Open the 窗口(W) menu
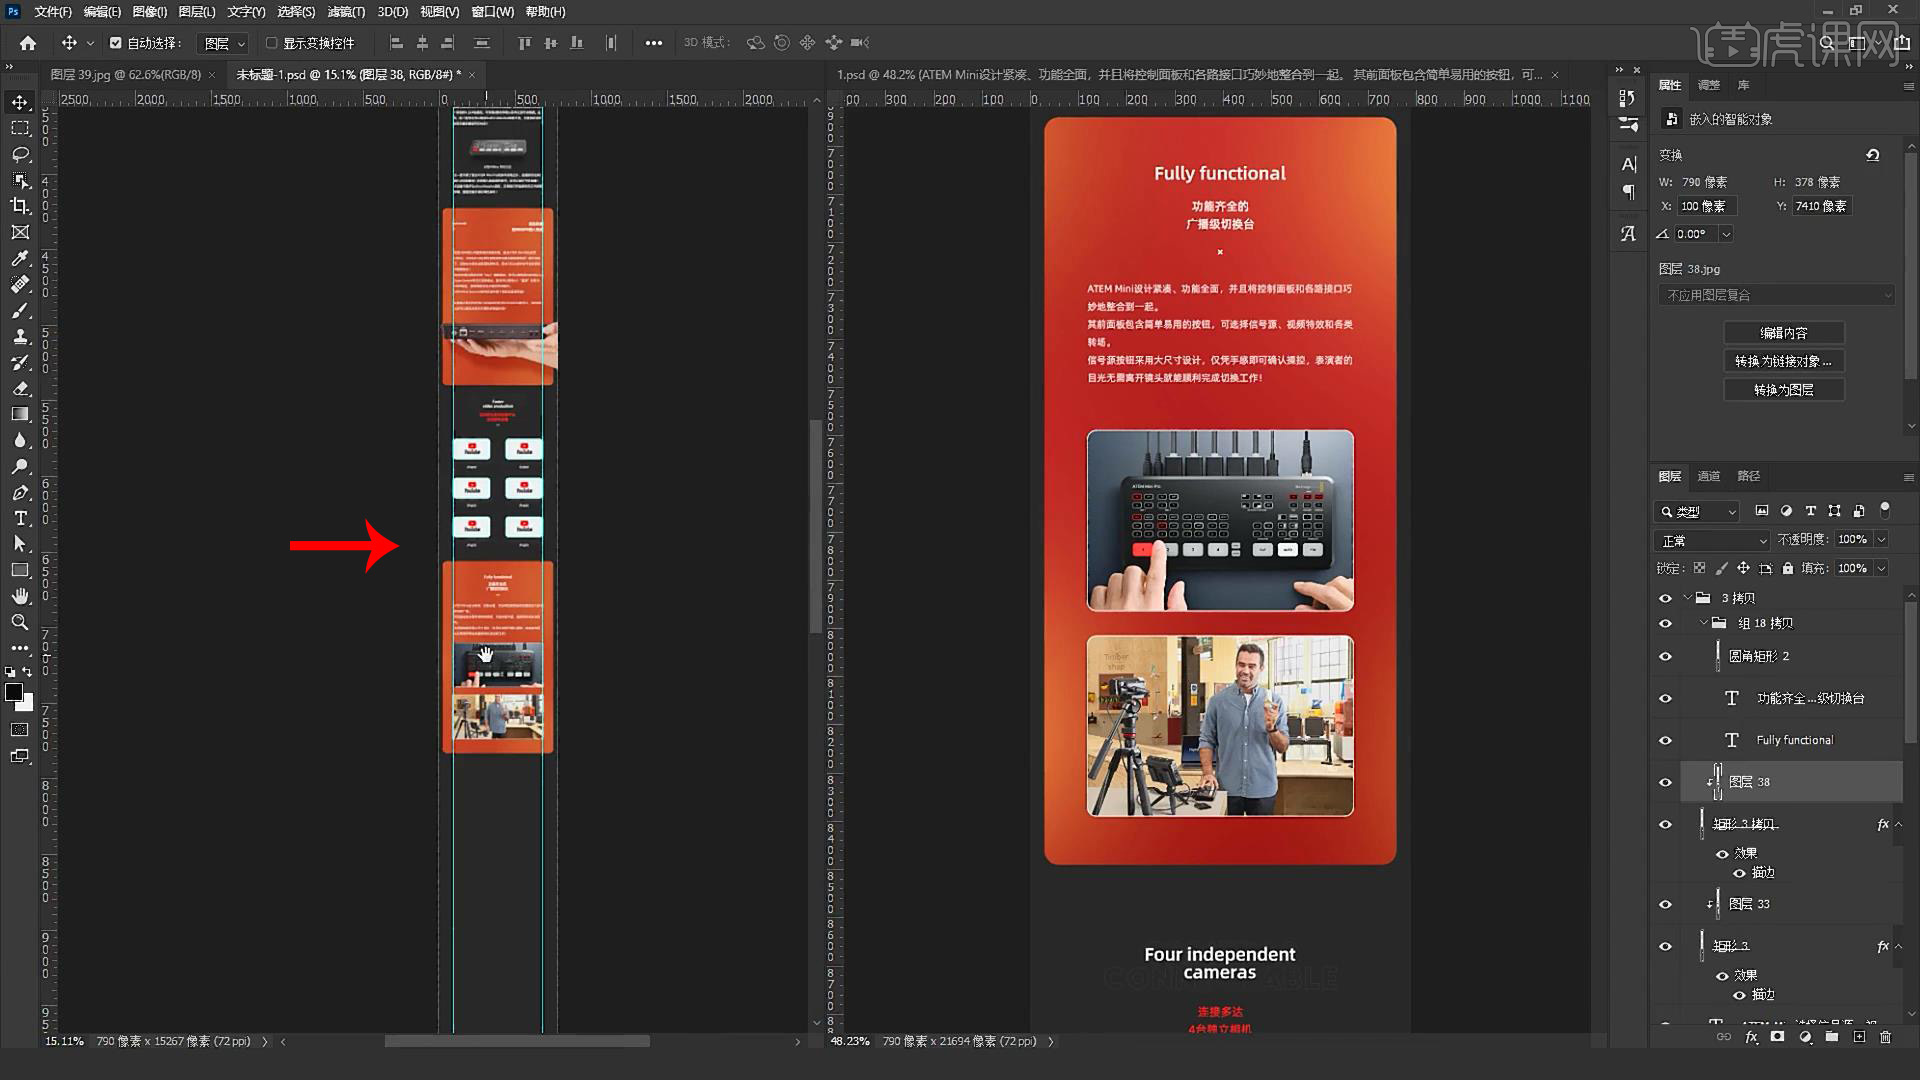 coord(492,12)
